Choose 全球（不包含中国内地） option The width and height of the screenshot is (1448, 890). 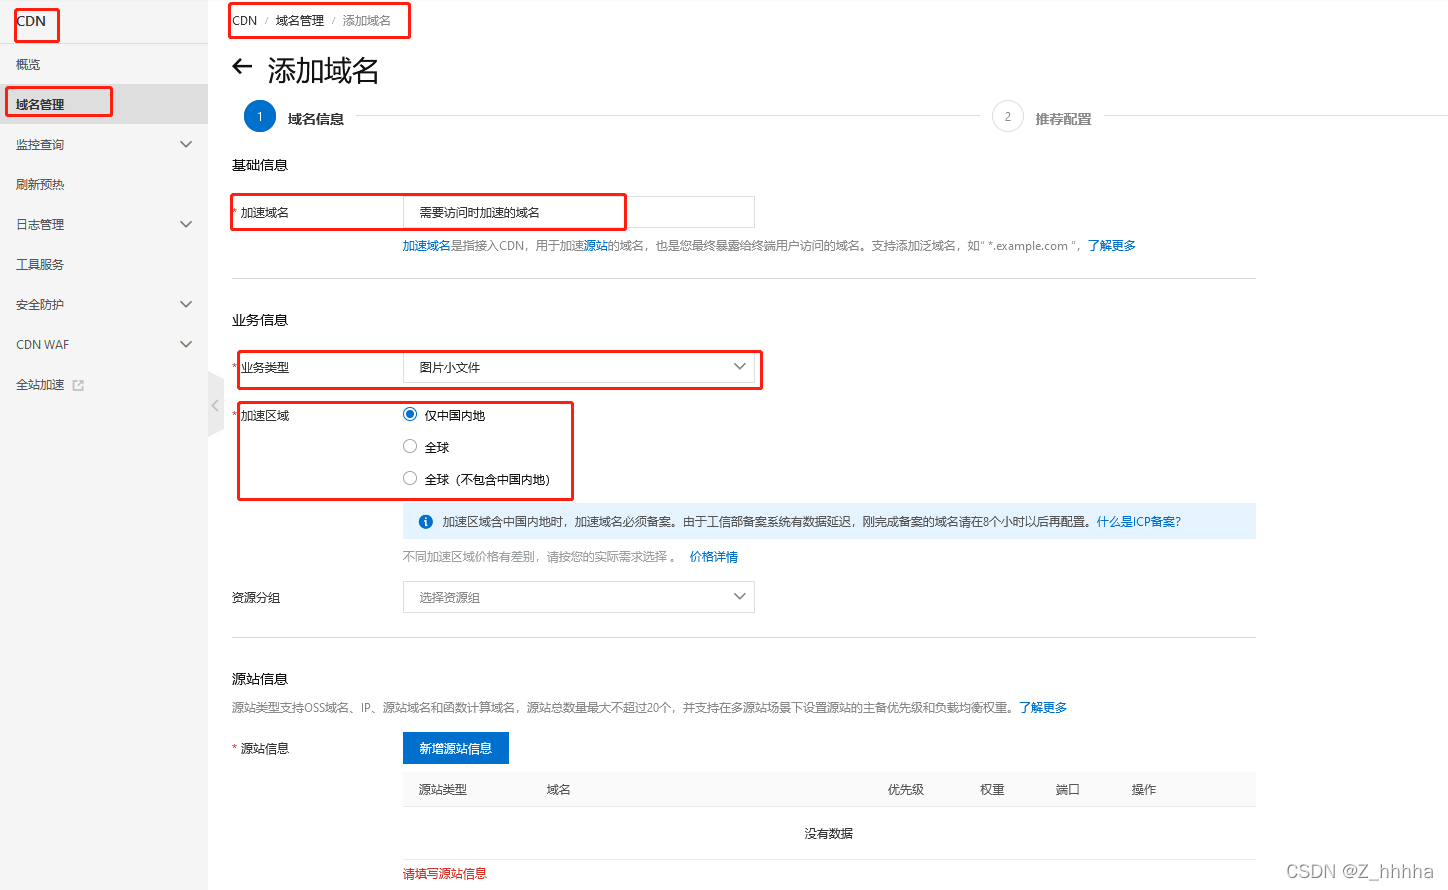click(x=410, y=478)
